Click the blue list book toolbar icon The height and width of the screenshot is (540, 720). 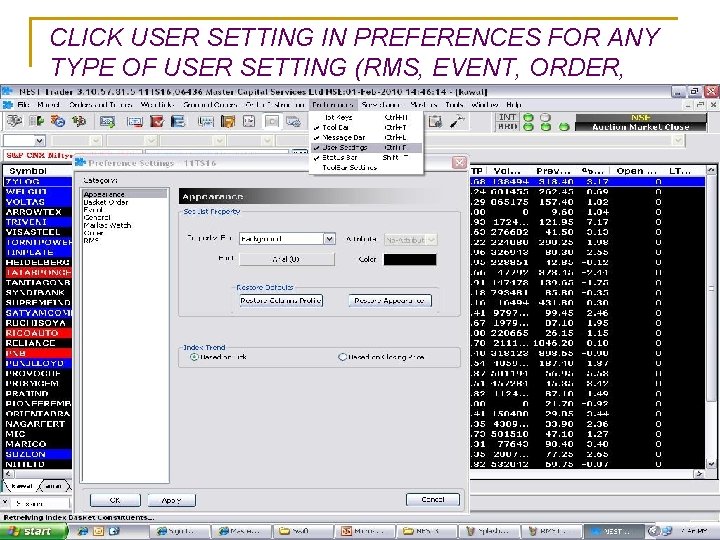(178, 122)
